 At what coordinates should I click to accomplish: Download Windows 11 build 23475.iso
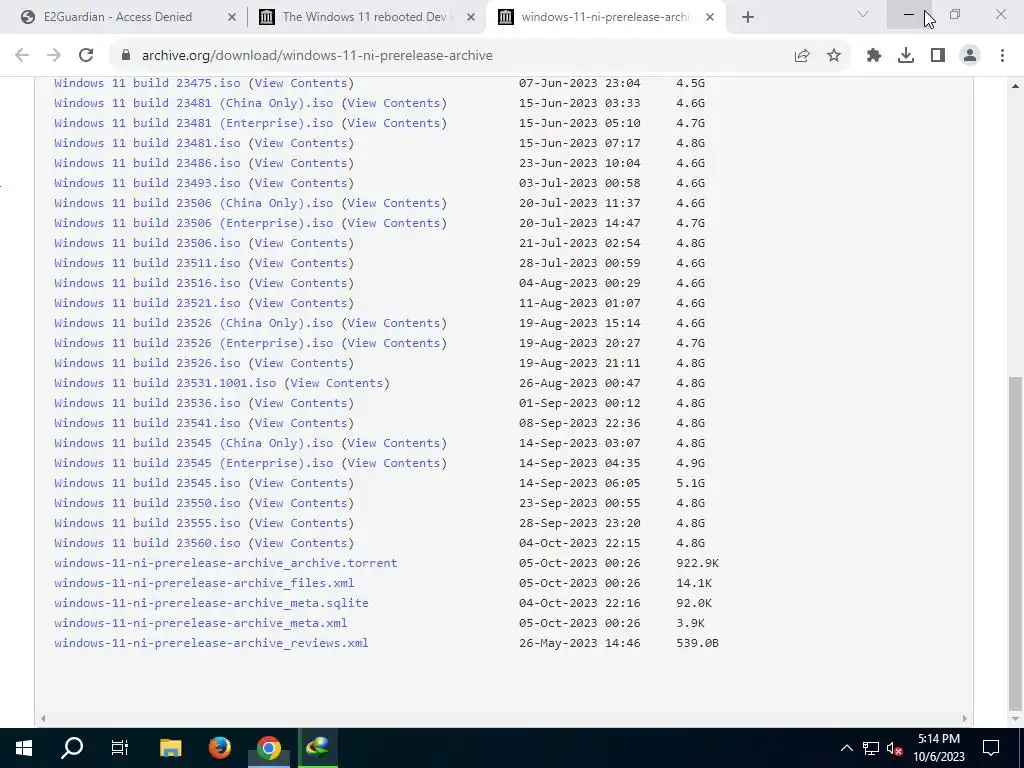pos(147,83)
